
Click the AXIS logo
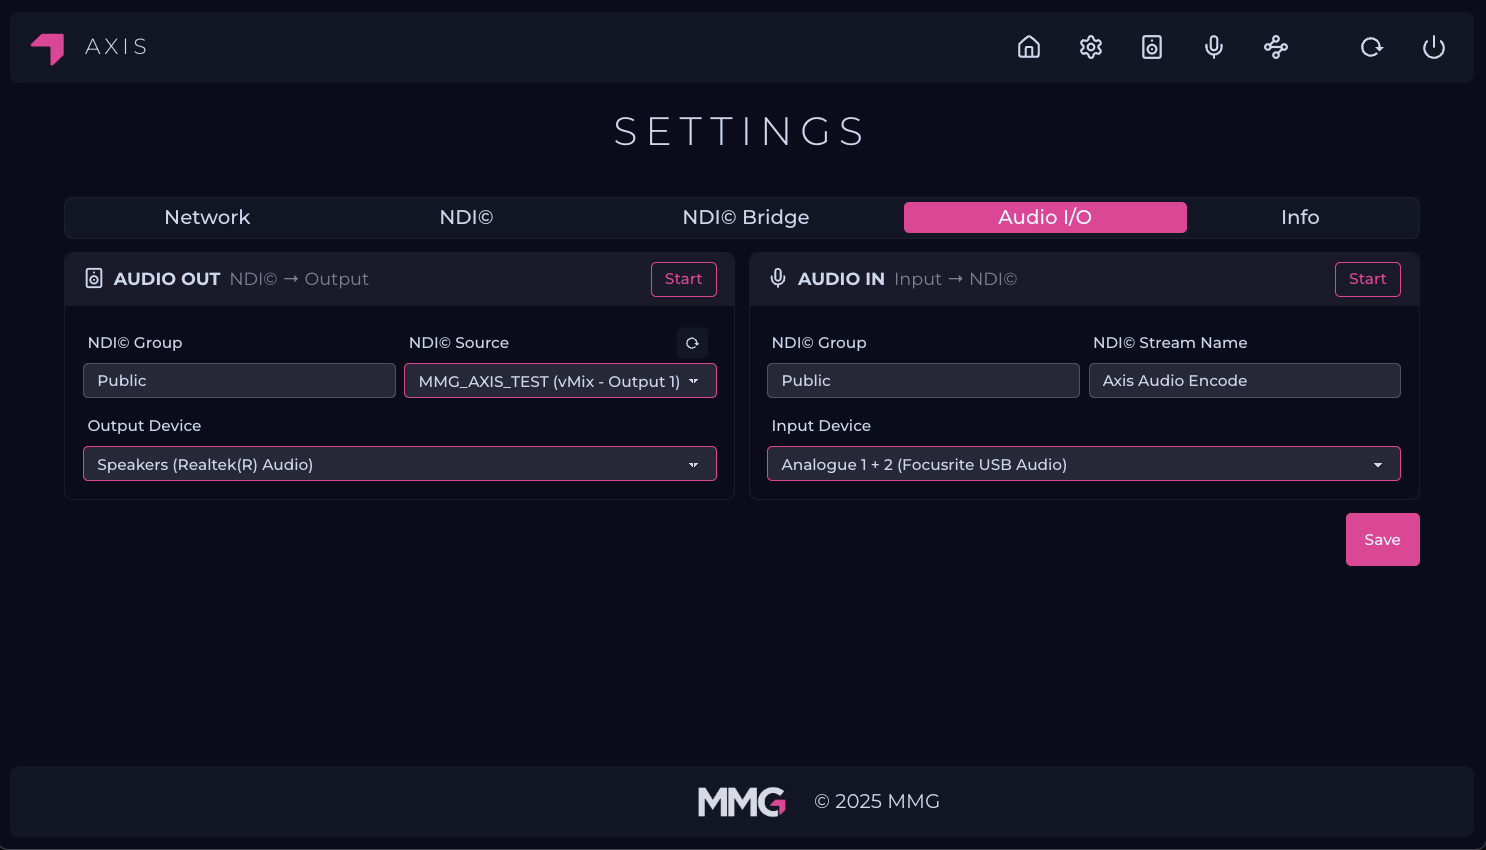tap(89, 47)
